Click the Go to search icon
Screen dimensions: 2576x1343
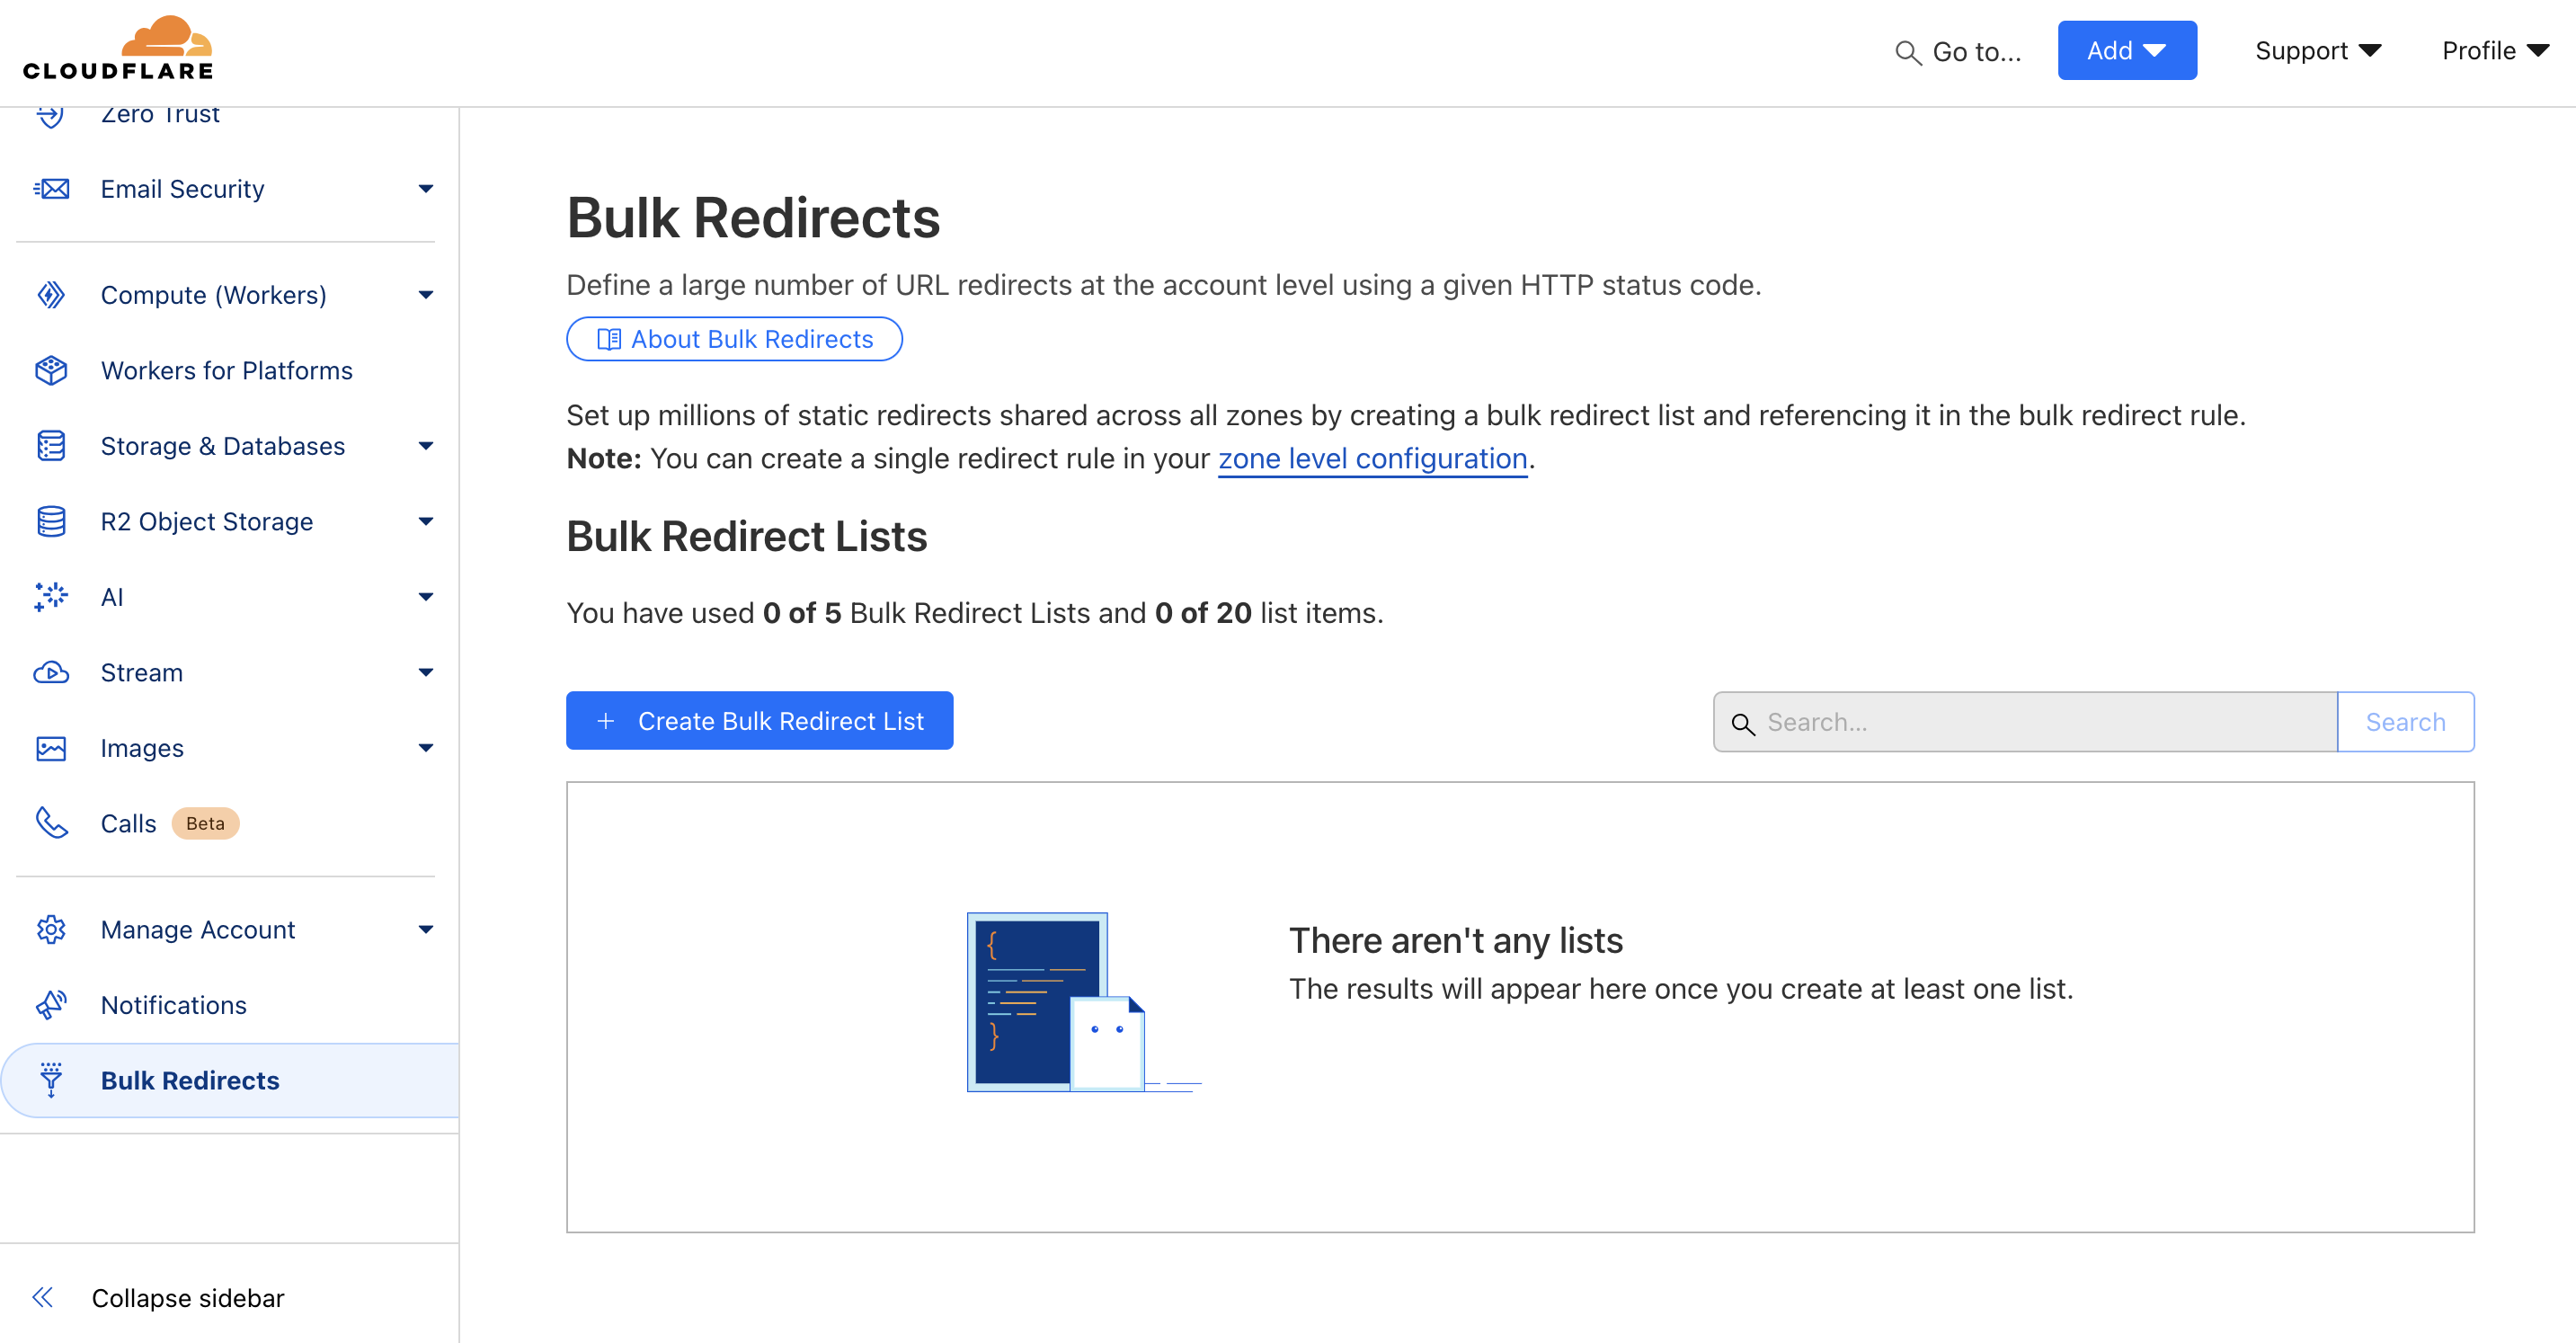coord(1903,51)
